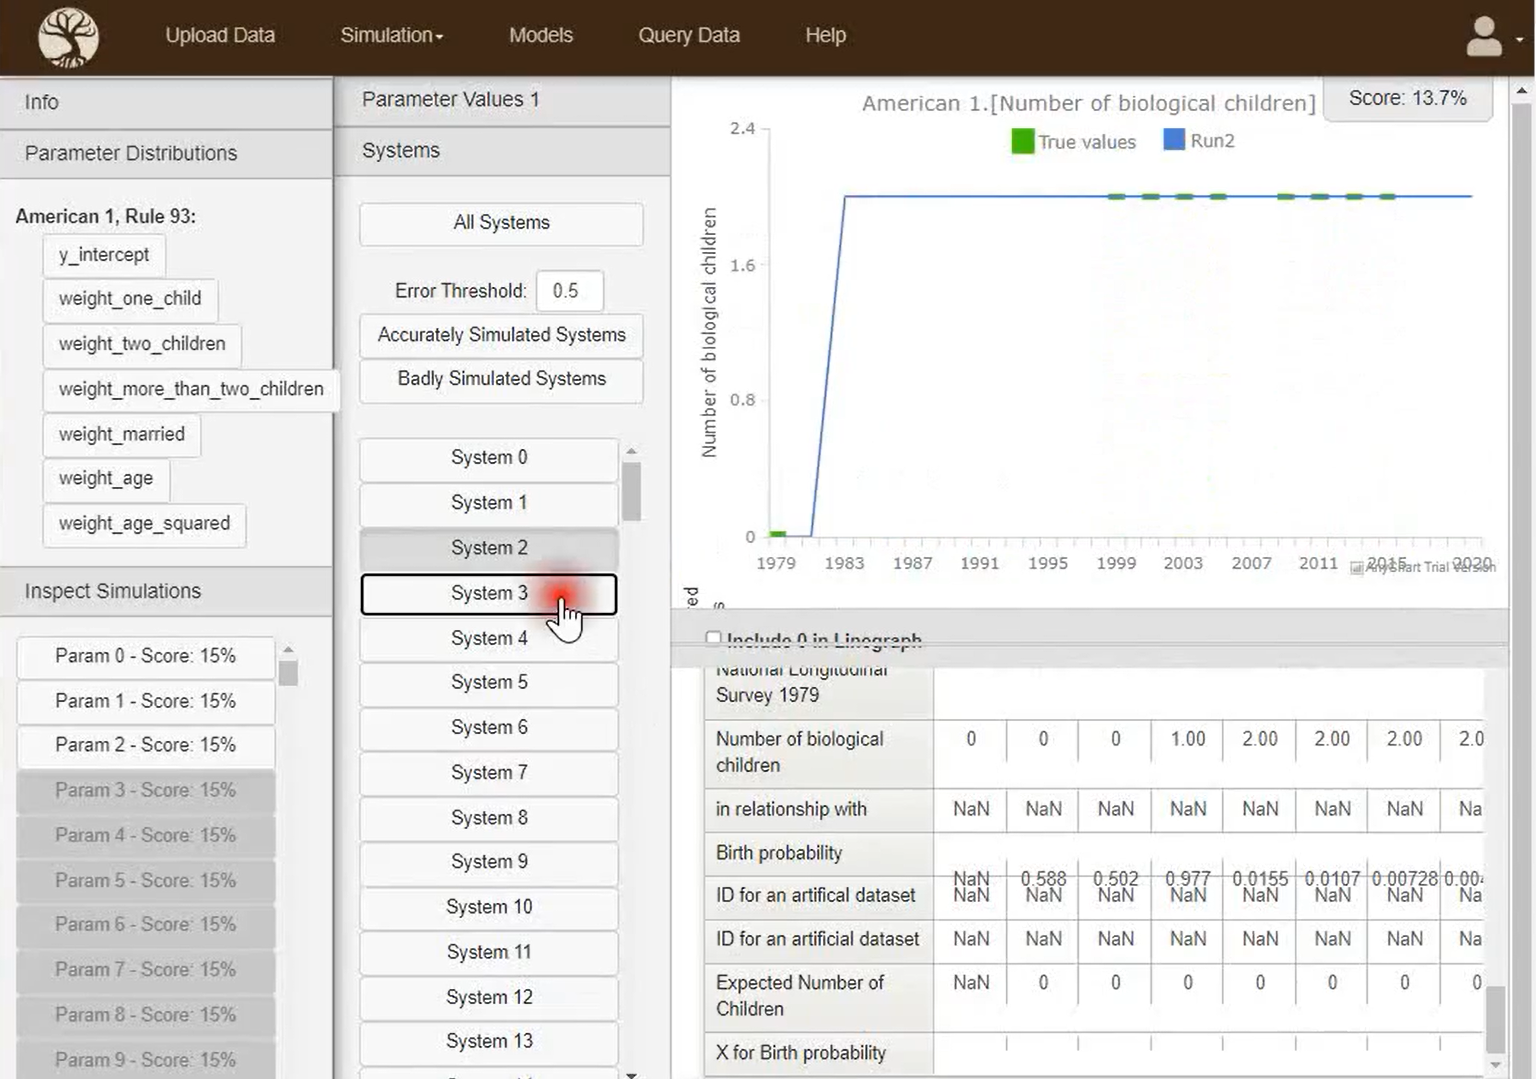
Task: Click the 1.00 biological children cell
Action: (x=1188, y=739)
